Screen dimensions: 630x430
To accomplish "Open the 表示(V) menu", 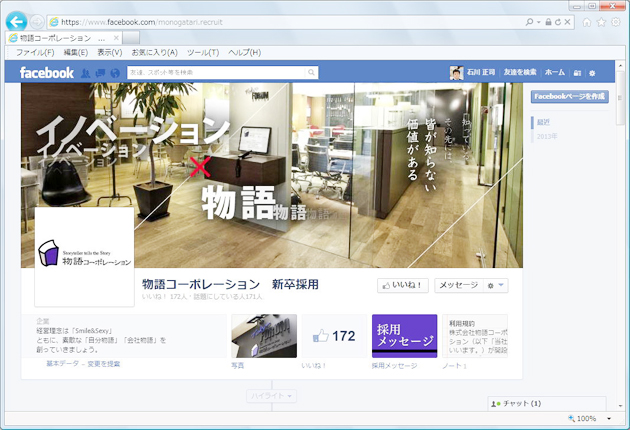I will click(110, 52).
